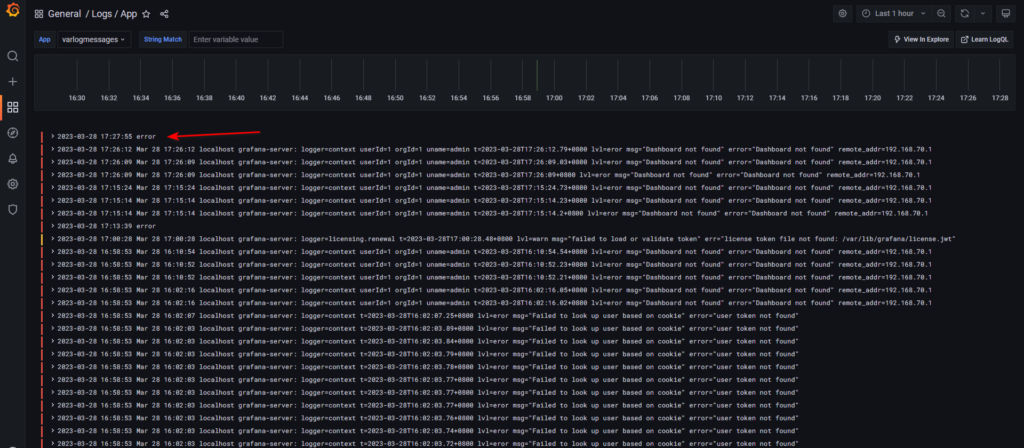
Task: Open the Last 1 hour time picker
Action: pyautogui.click(x=894, y=14)
